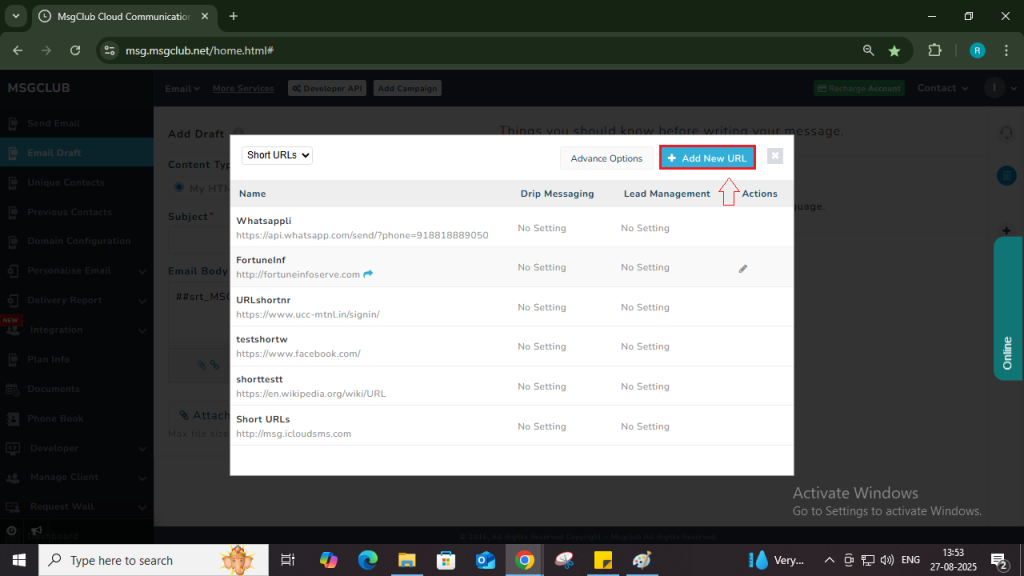Click the http://msg.icloudsms.com URL text
The height and width of the screenshot is (576, 1024).
[293, 434]
